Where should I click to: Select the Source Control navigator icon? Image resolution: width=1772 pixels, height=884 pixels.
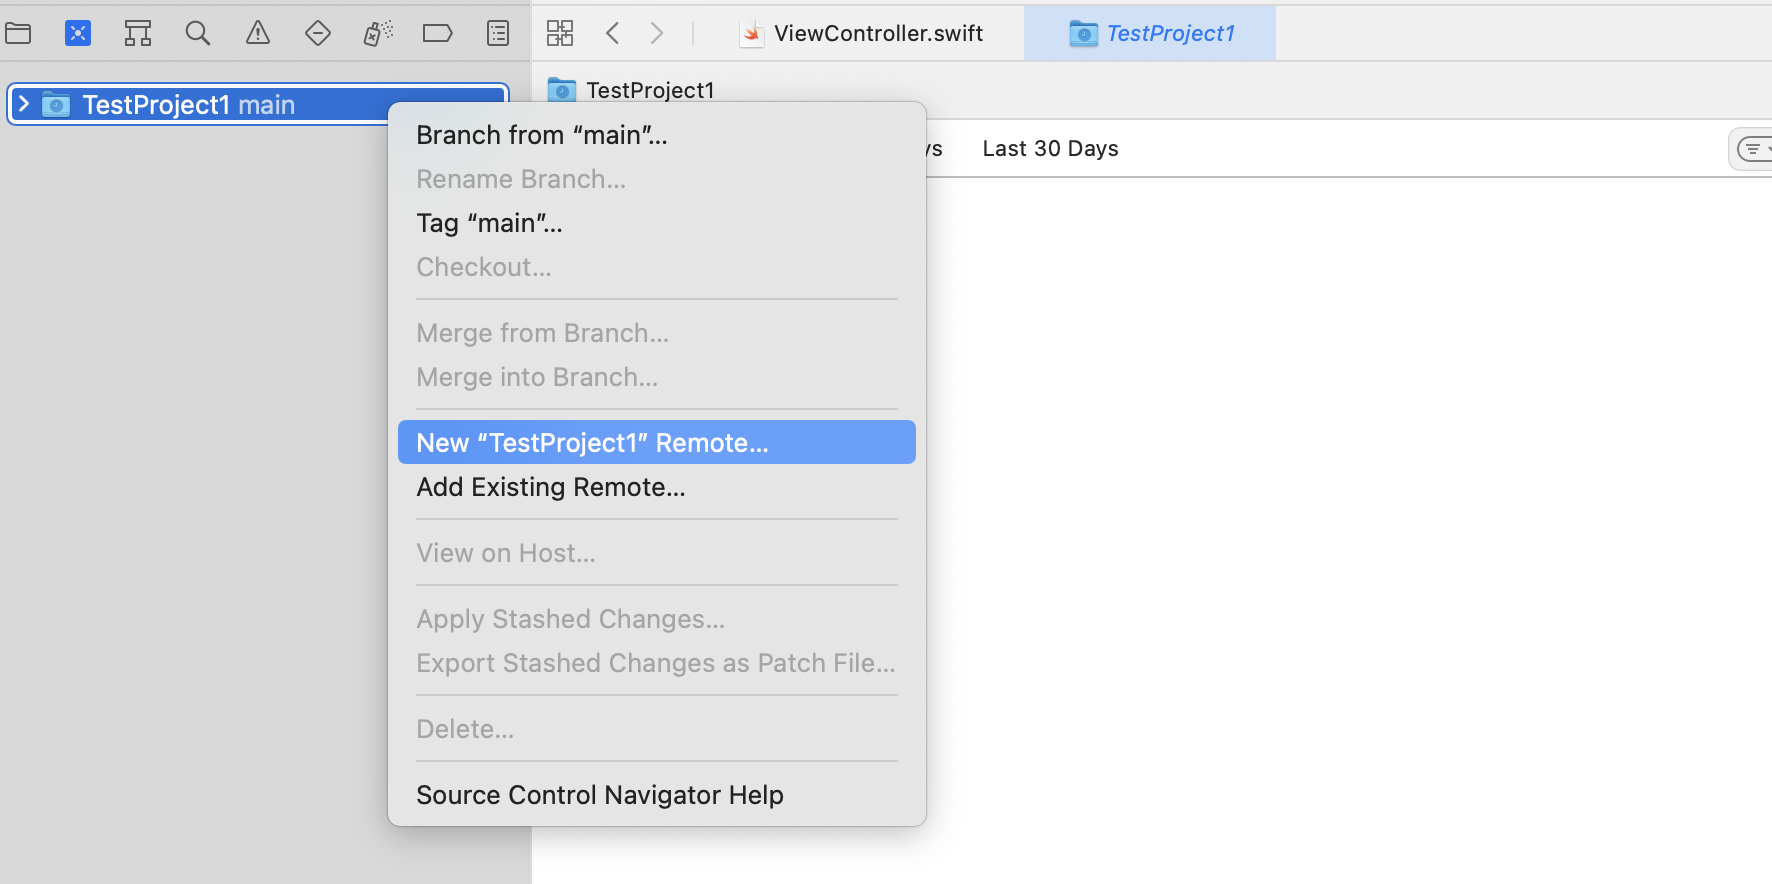[x=78, y=33]
